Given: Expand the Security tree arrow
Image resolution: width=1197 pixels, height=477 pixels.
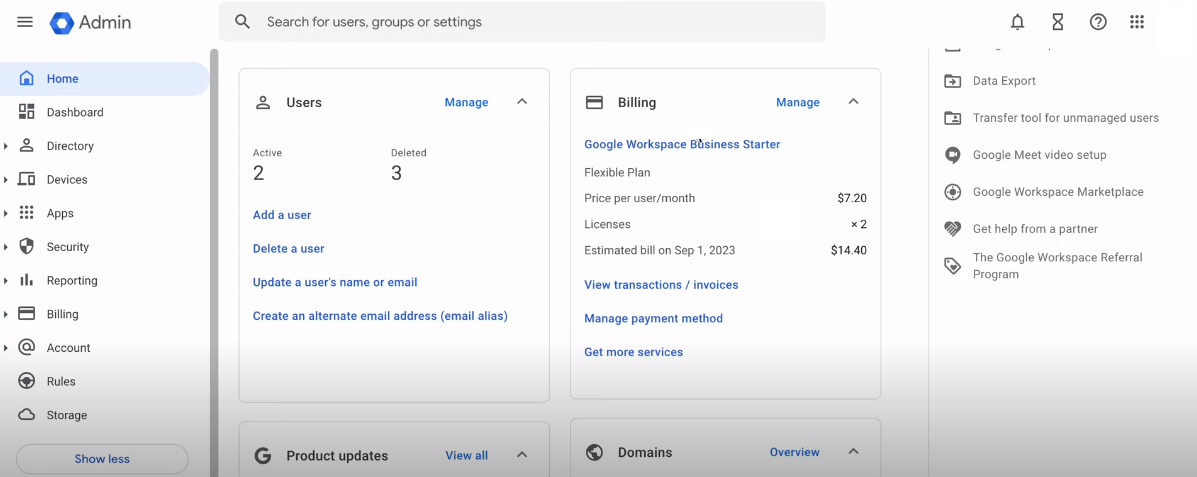Looking at the screenshot, I should click(6, 247).
